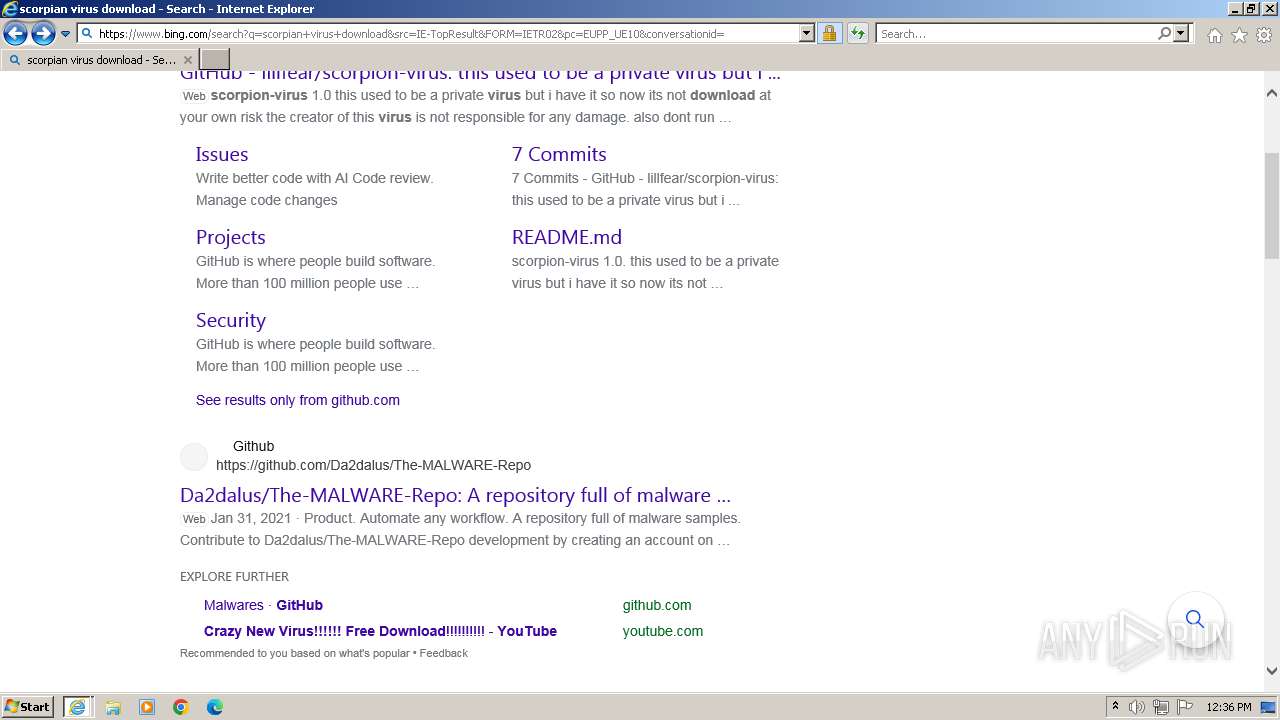Open the Home icon
The height and width of the screenshot is (720, 1280).
click(x=1214, y=35)
